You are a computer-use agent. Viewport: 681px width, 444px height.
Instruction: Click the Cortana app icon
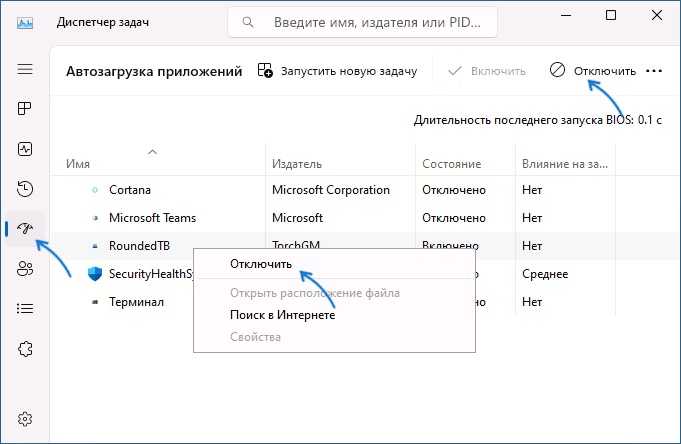[x=95, y=190]
